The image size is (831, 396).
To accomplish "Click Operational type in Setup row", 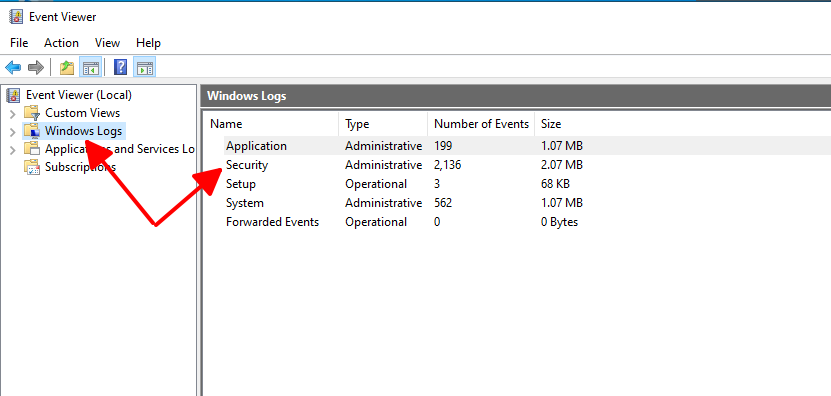I will [376, 184].
